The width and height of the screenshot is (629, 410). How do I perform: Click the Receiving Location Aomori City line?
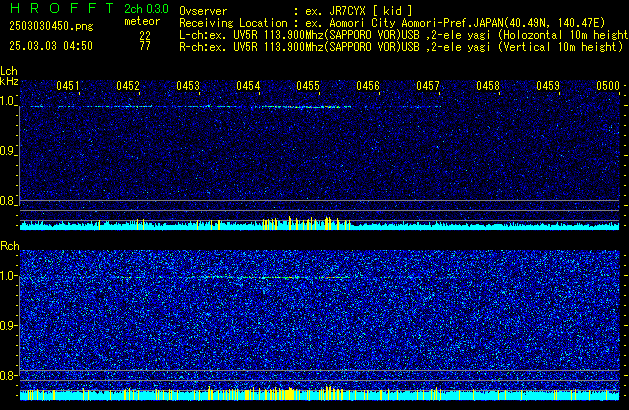pyautogui.click(x=392, y=23)
